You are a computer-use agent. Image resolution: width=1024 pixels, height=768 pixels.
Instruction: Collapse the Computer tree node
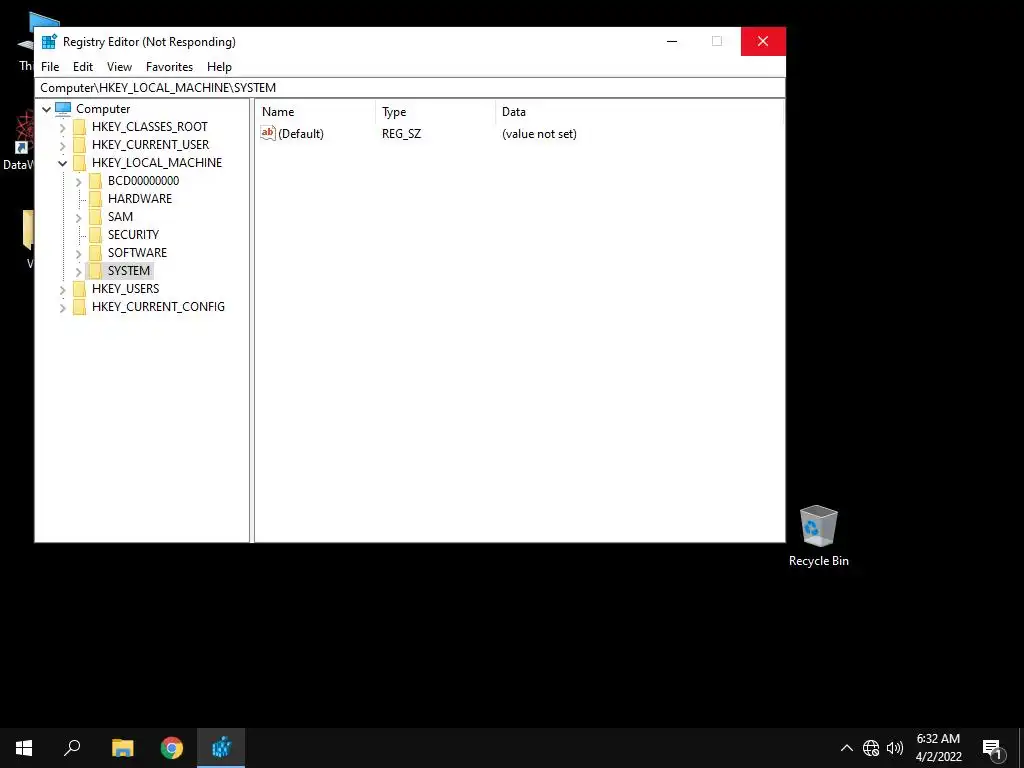pyautogui.click(x=46, y=109)
